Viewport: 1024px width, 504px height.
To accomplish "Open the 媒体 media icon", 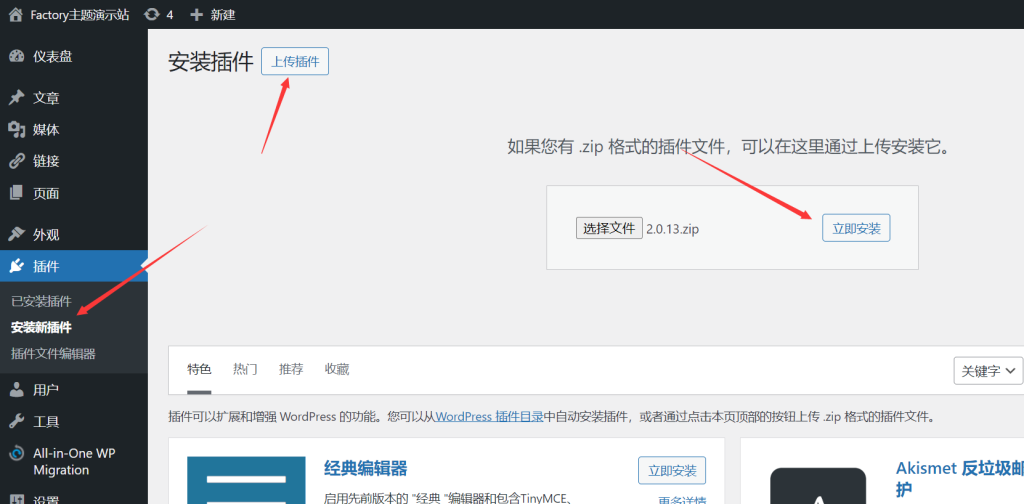I will click(x=16, y=129).
